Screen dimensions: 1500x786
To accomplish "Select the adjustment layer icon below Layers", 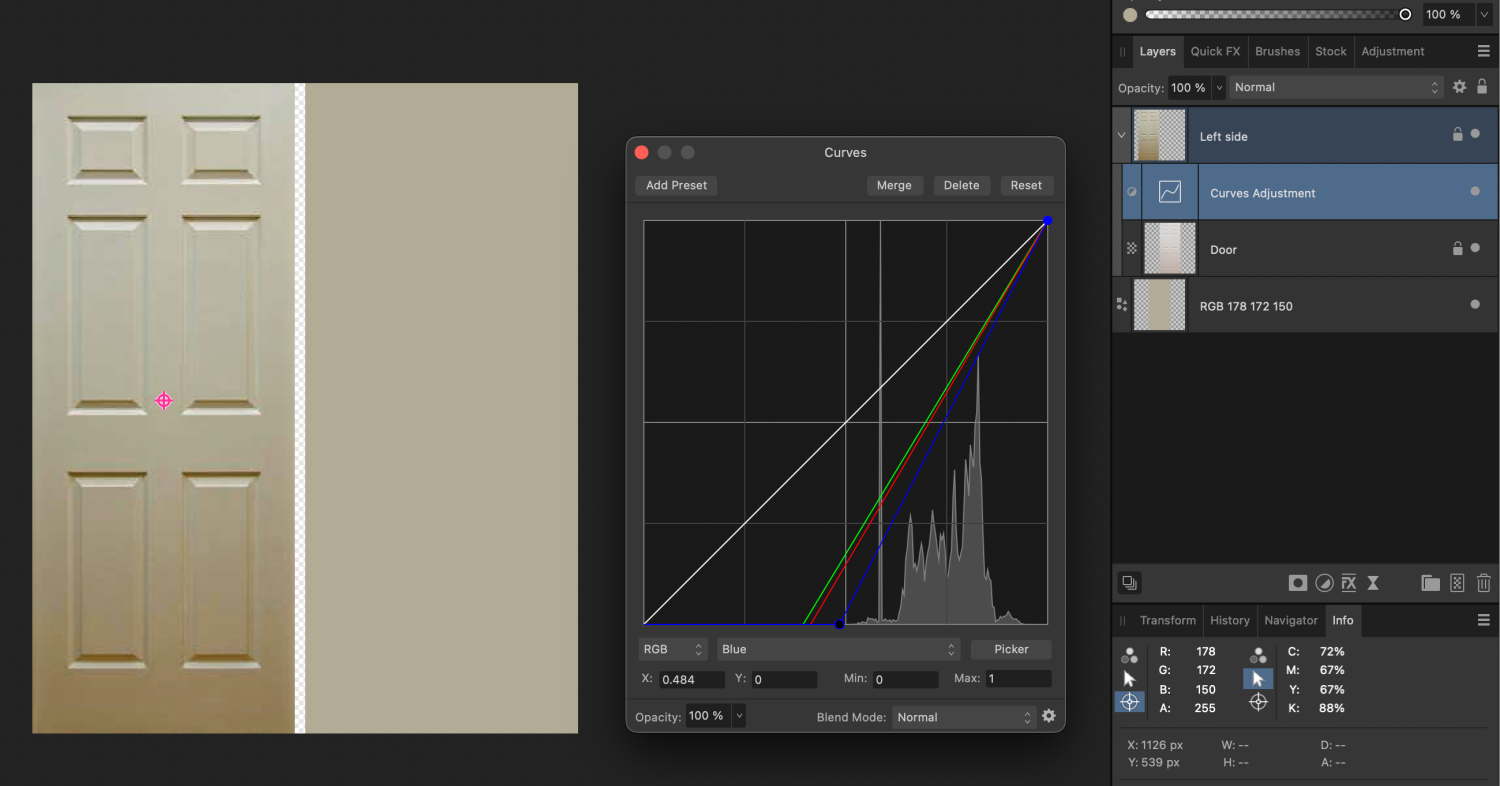I will coord(1324,583).
